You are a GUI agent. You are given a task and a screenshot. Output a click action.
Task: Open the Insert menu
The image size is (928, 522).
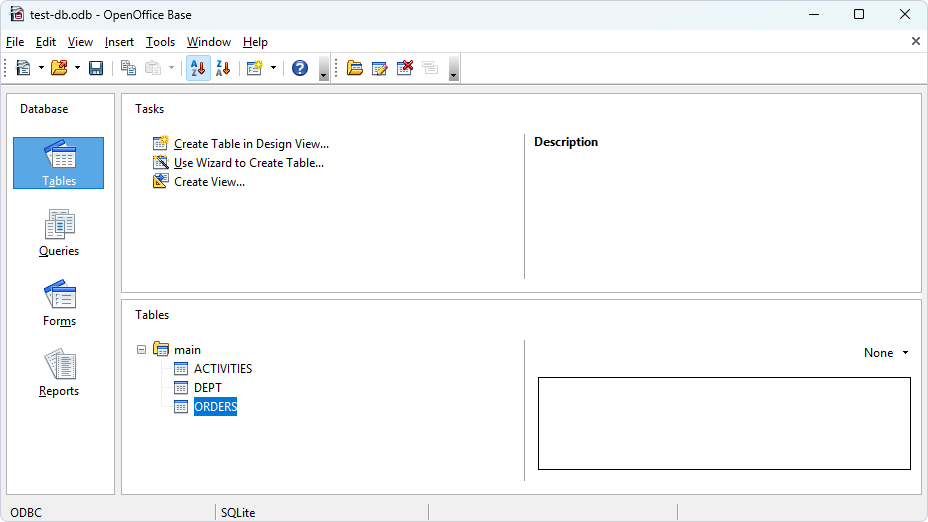(x=119, y=42)
